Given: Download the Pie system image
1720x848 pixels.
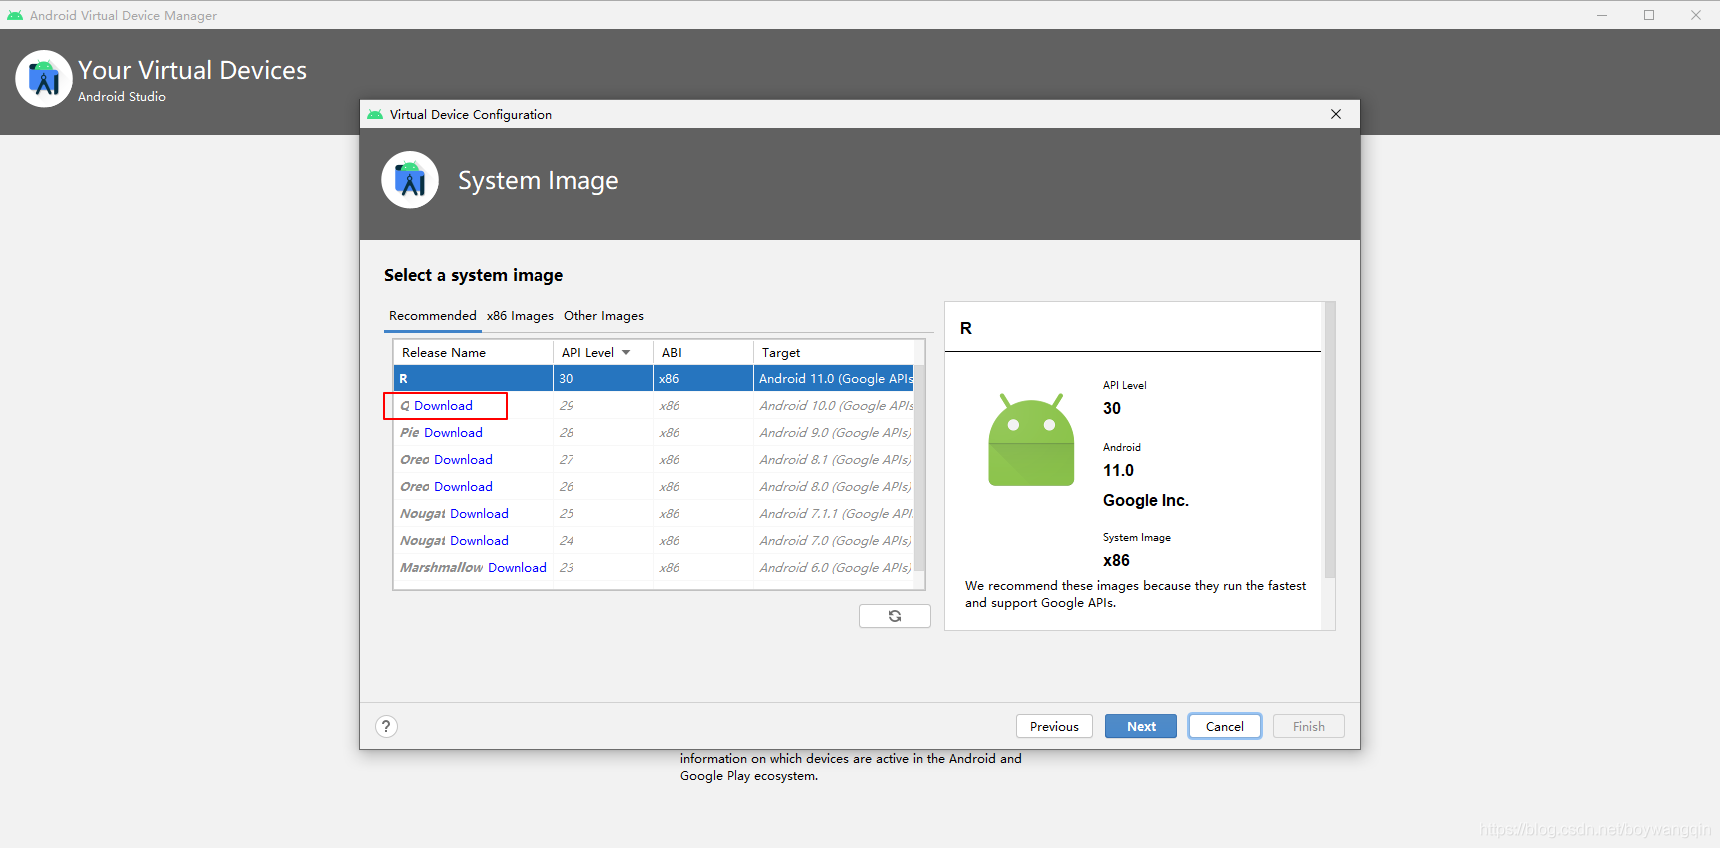Looking at the screenshot, I should pyautogui.click(x=453, y=433).
